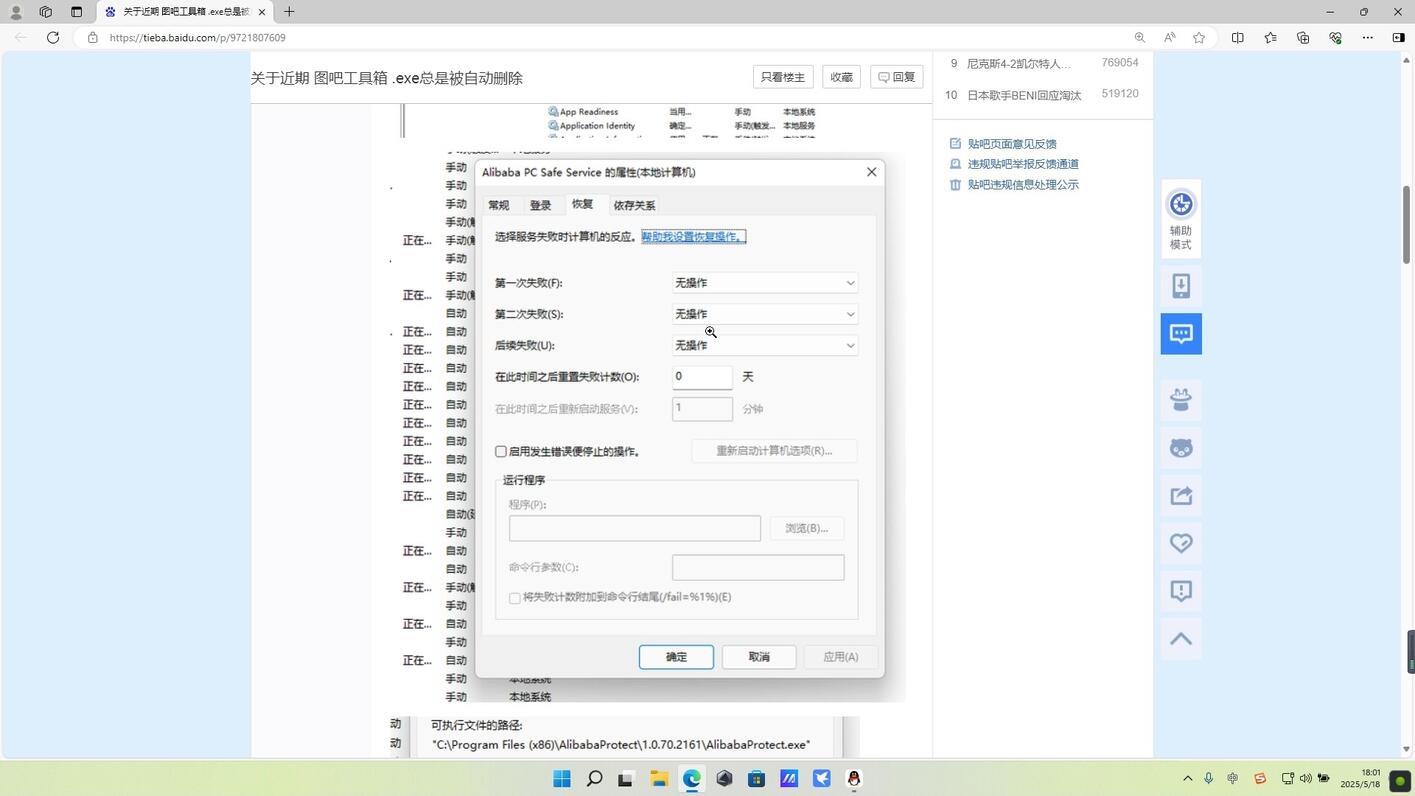
Task: Open the Favorites list icon
Action: tap(1270, 37)
